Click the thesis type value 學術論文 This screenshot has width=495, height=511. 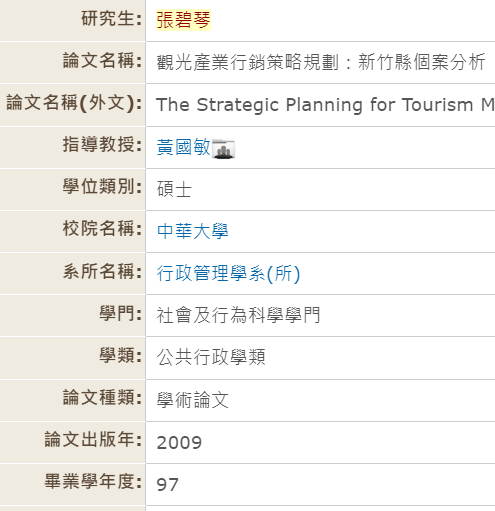193,400
